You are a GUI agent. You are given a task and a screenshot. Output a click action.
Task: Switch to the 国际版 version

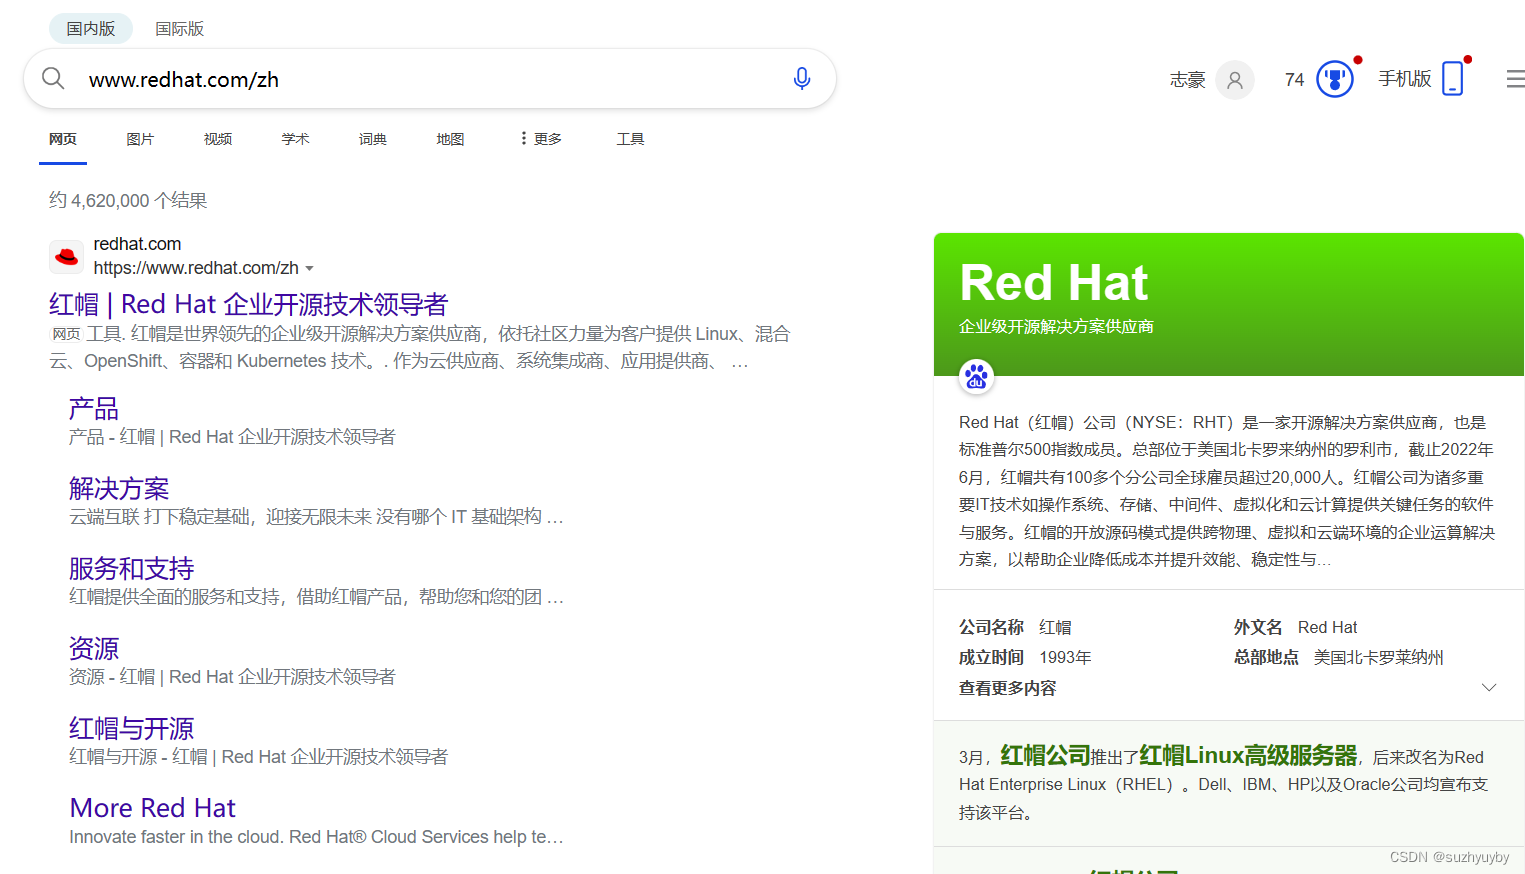tap(179, 28)
